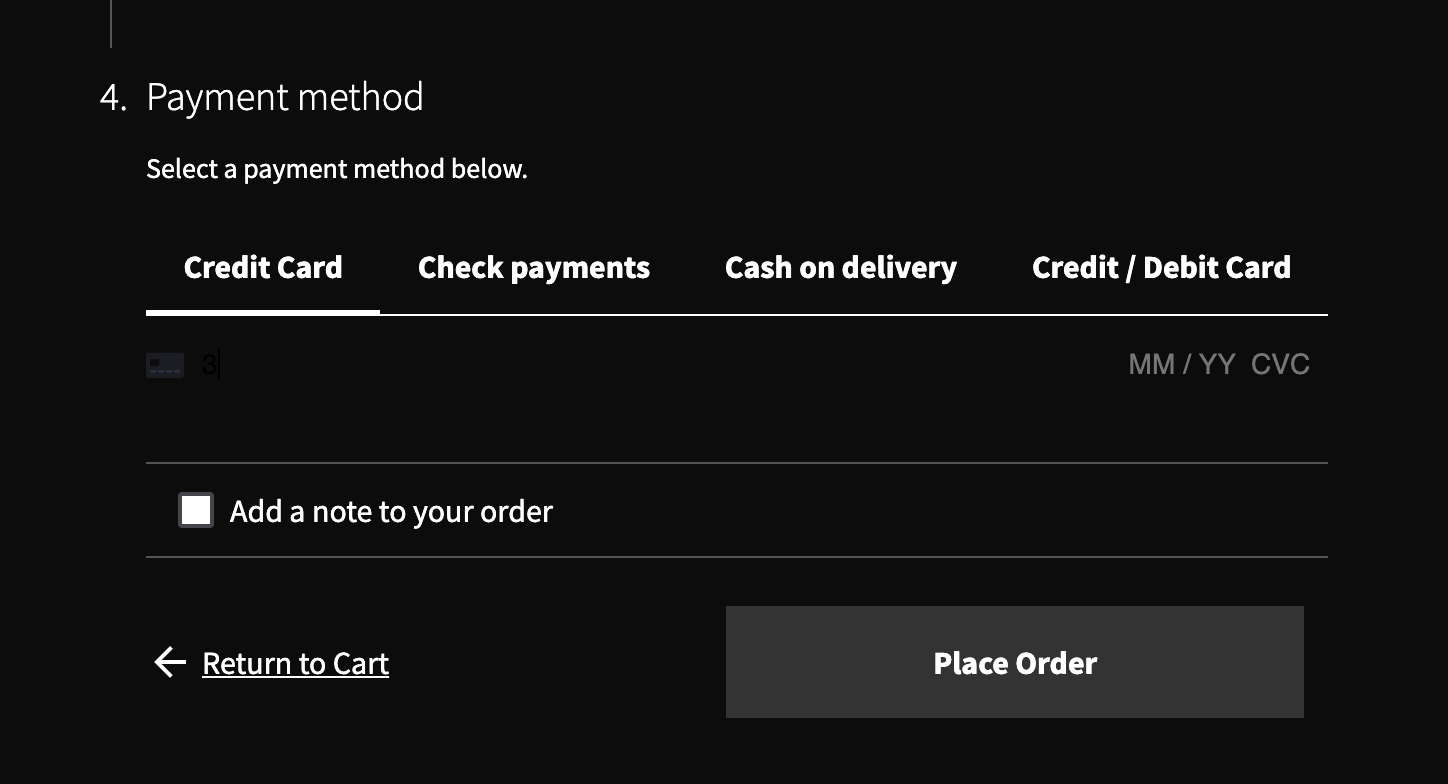Click the CVC code field
Viewport: 1448px width, 784px height.
tap(1280, 364)
